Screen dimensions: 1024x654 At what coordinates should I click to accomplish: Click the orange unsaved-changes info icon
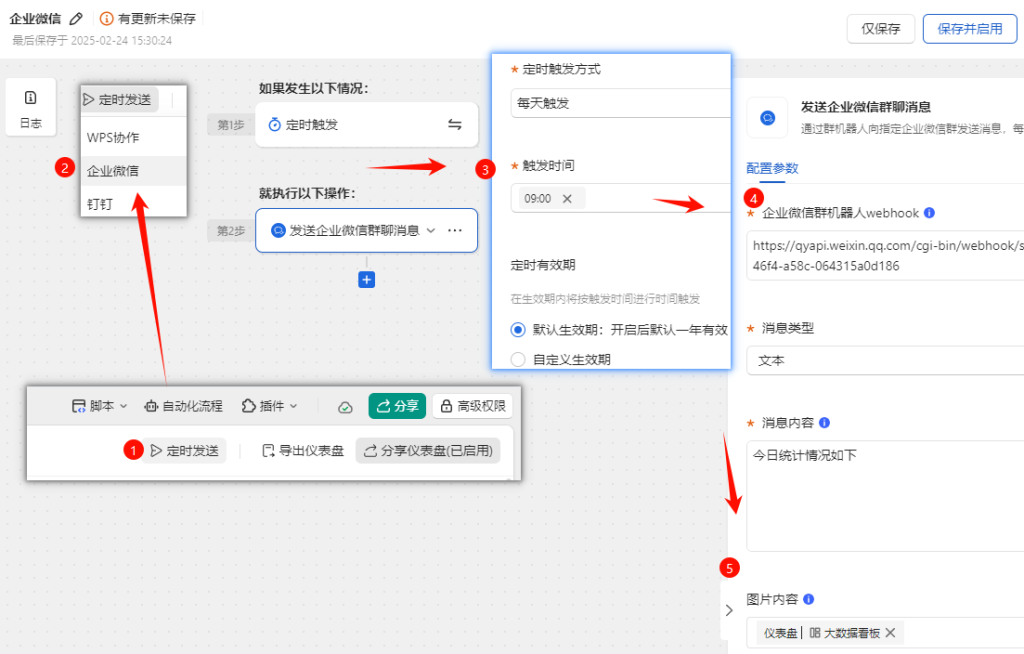[x=106, y=19]
